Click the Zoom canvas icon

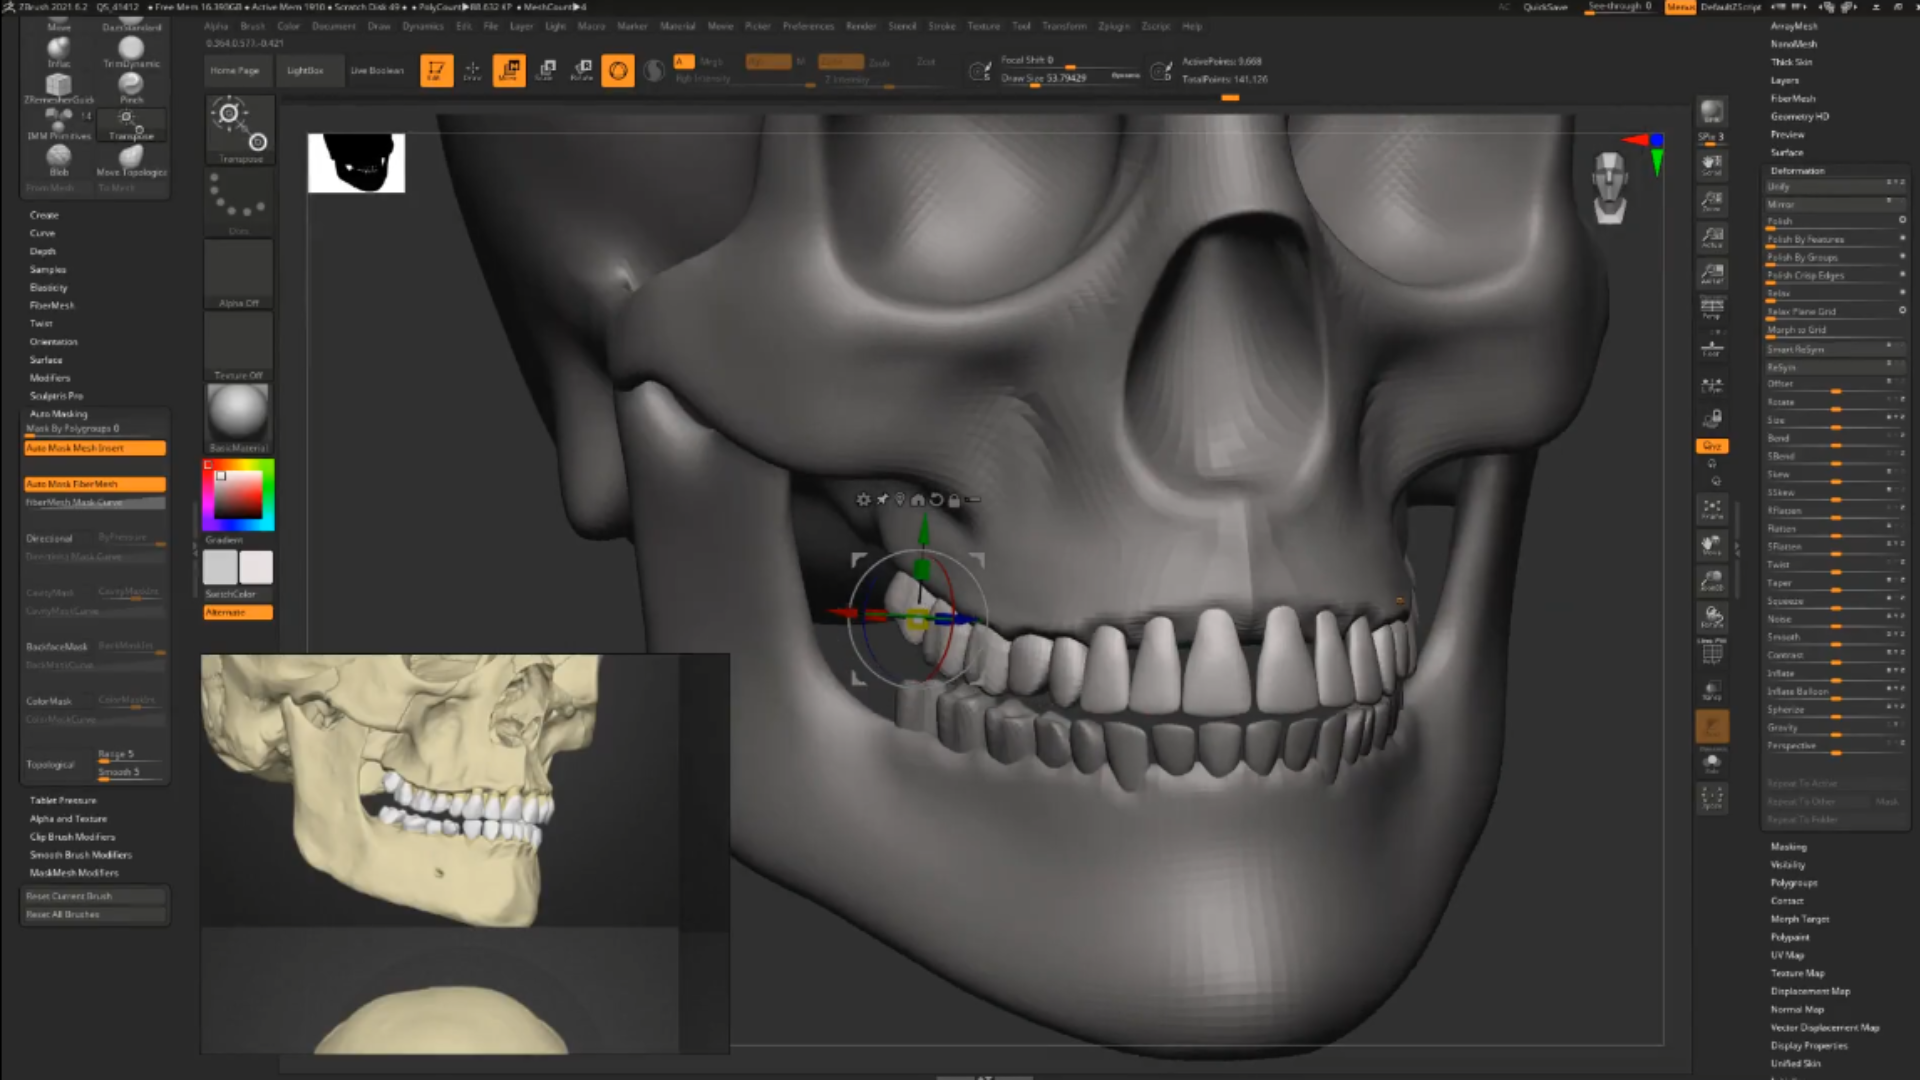pyautogui.click(x=1712, y=202)
